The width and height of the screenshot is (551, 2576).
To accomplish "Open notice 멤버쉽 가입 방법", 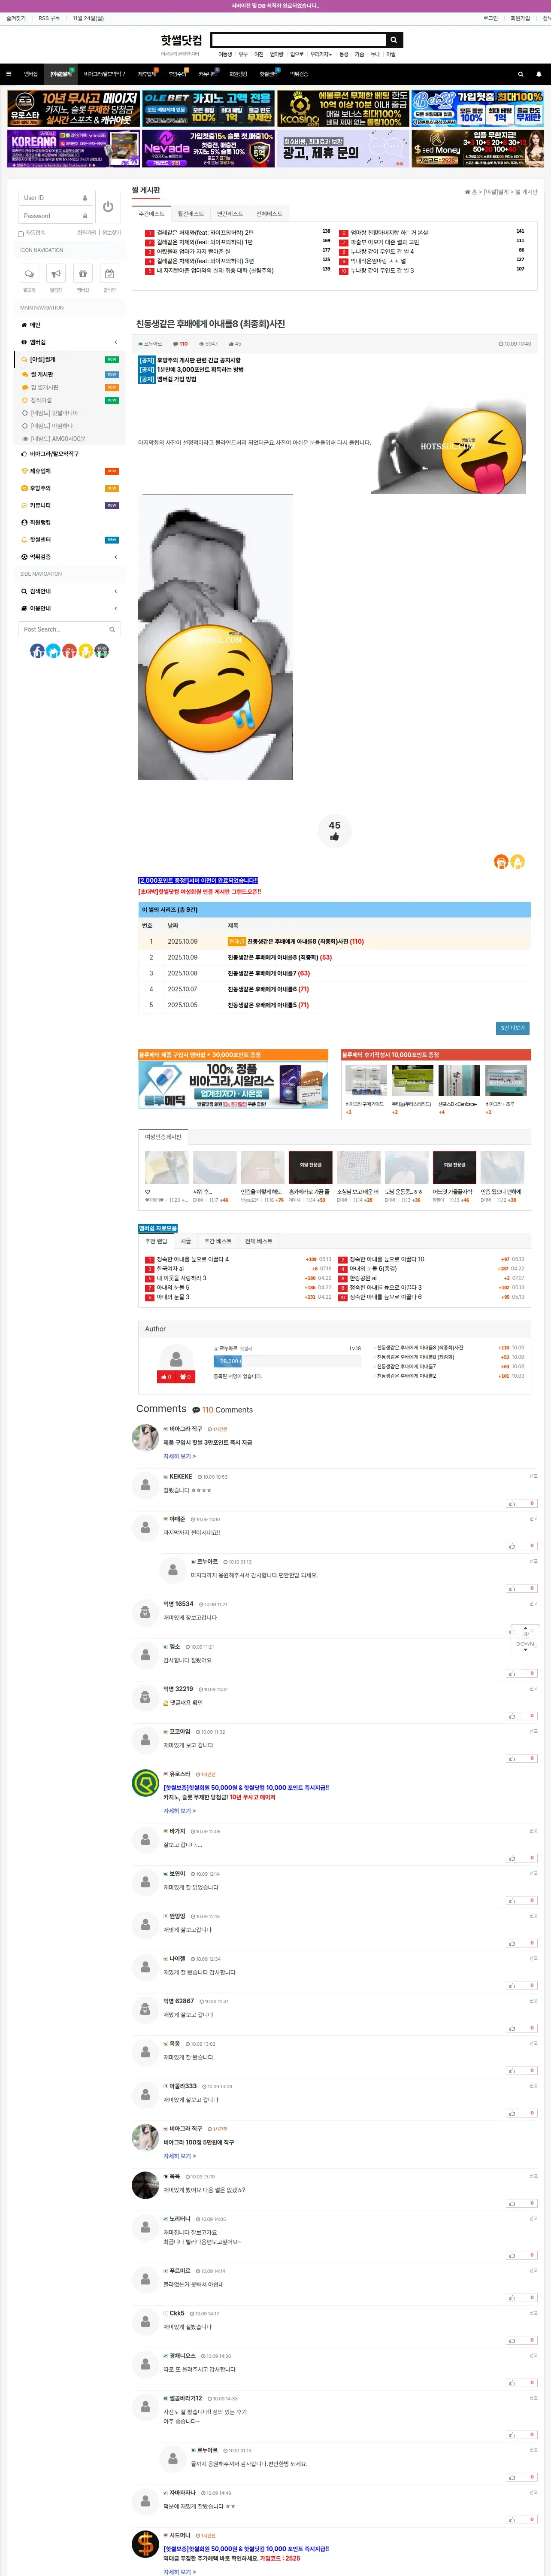I will (176, 379).
